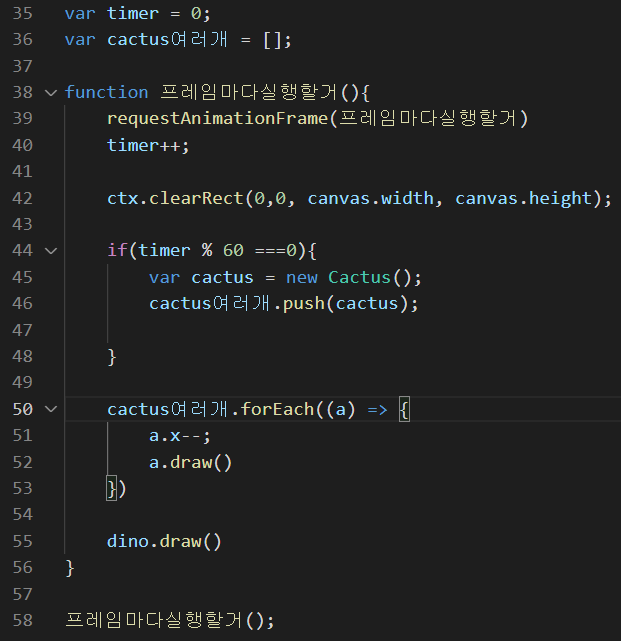
Task: Click 'a.x--;' statement in line 51
Action: pyautogui.click(x=180, y=436)
